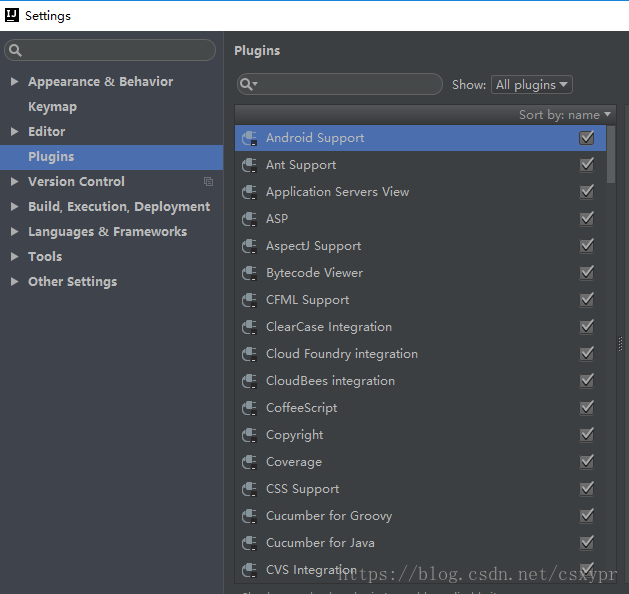629x594 pixels.
Task: Click the AspectJ Support plugin icon
Action: pyautogui.click(x=249, y=246)
